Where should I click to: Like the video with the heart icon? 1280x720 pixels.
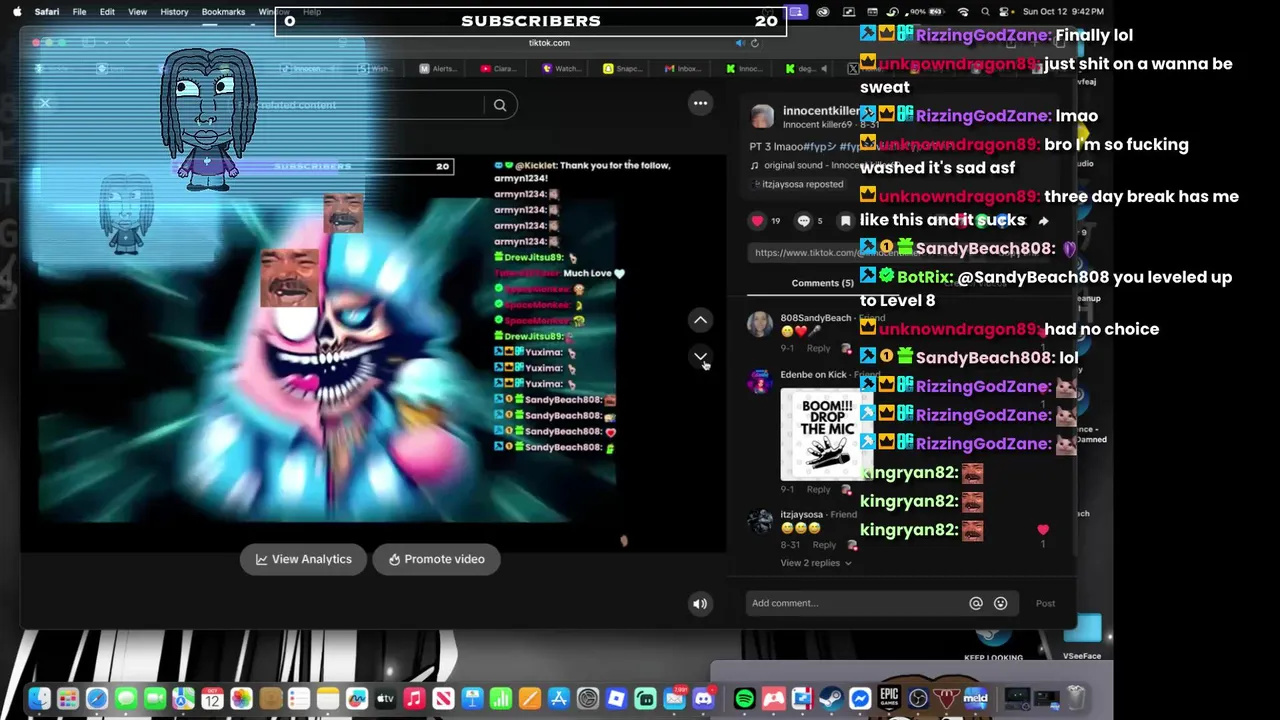pyautogui.click(x=757, y=221)
